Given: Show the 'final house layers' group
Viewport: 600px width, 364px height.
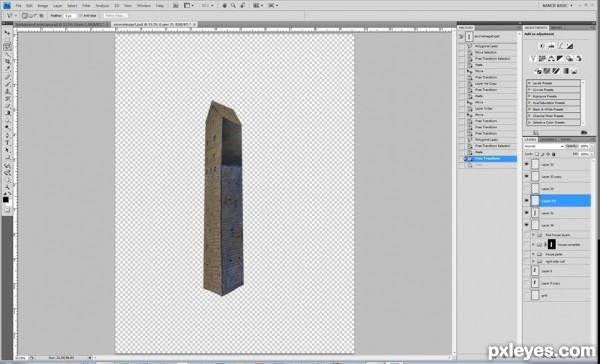Looking at the screenshot, I should (x=527, y=235).
